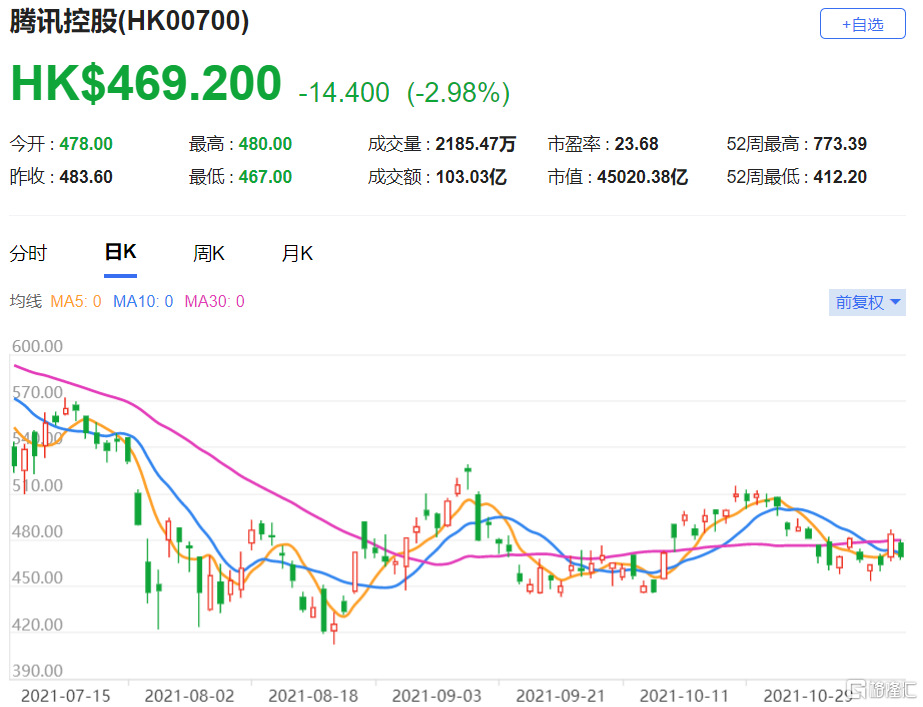Click the 2021-09-21 date axis label
Screen dimensions: 923x707
[560, 696]
